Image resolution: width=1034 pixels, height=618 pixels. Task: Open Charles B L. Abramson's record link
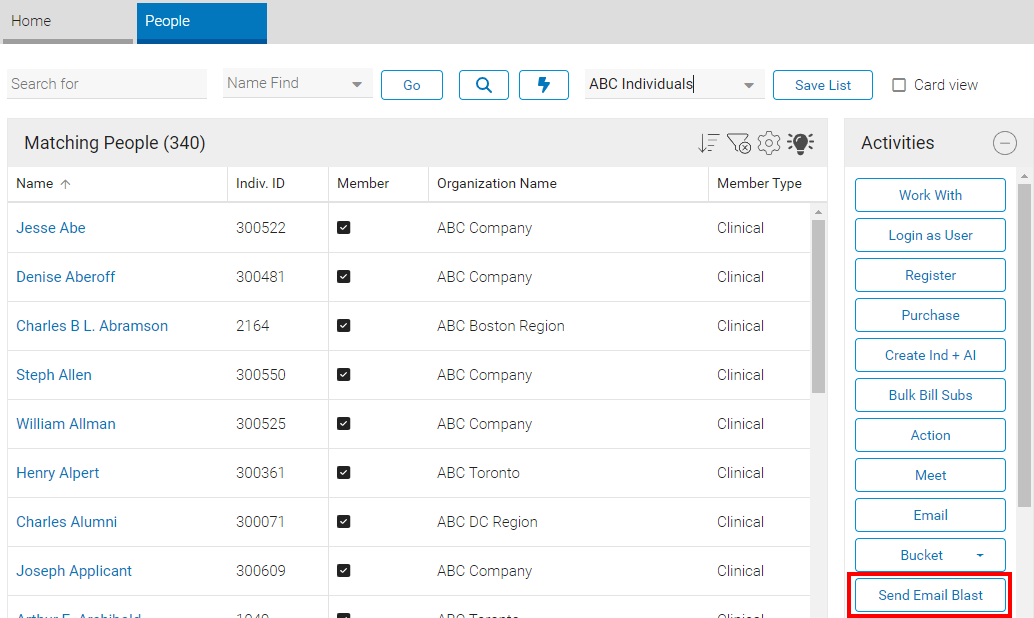tap(92, 326)
